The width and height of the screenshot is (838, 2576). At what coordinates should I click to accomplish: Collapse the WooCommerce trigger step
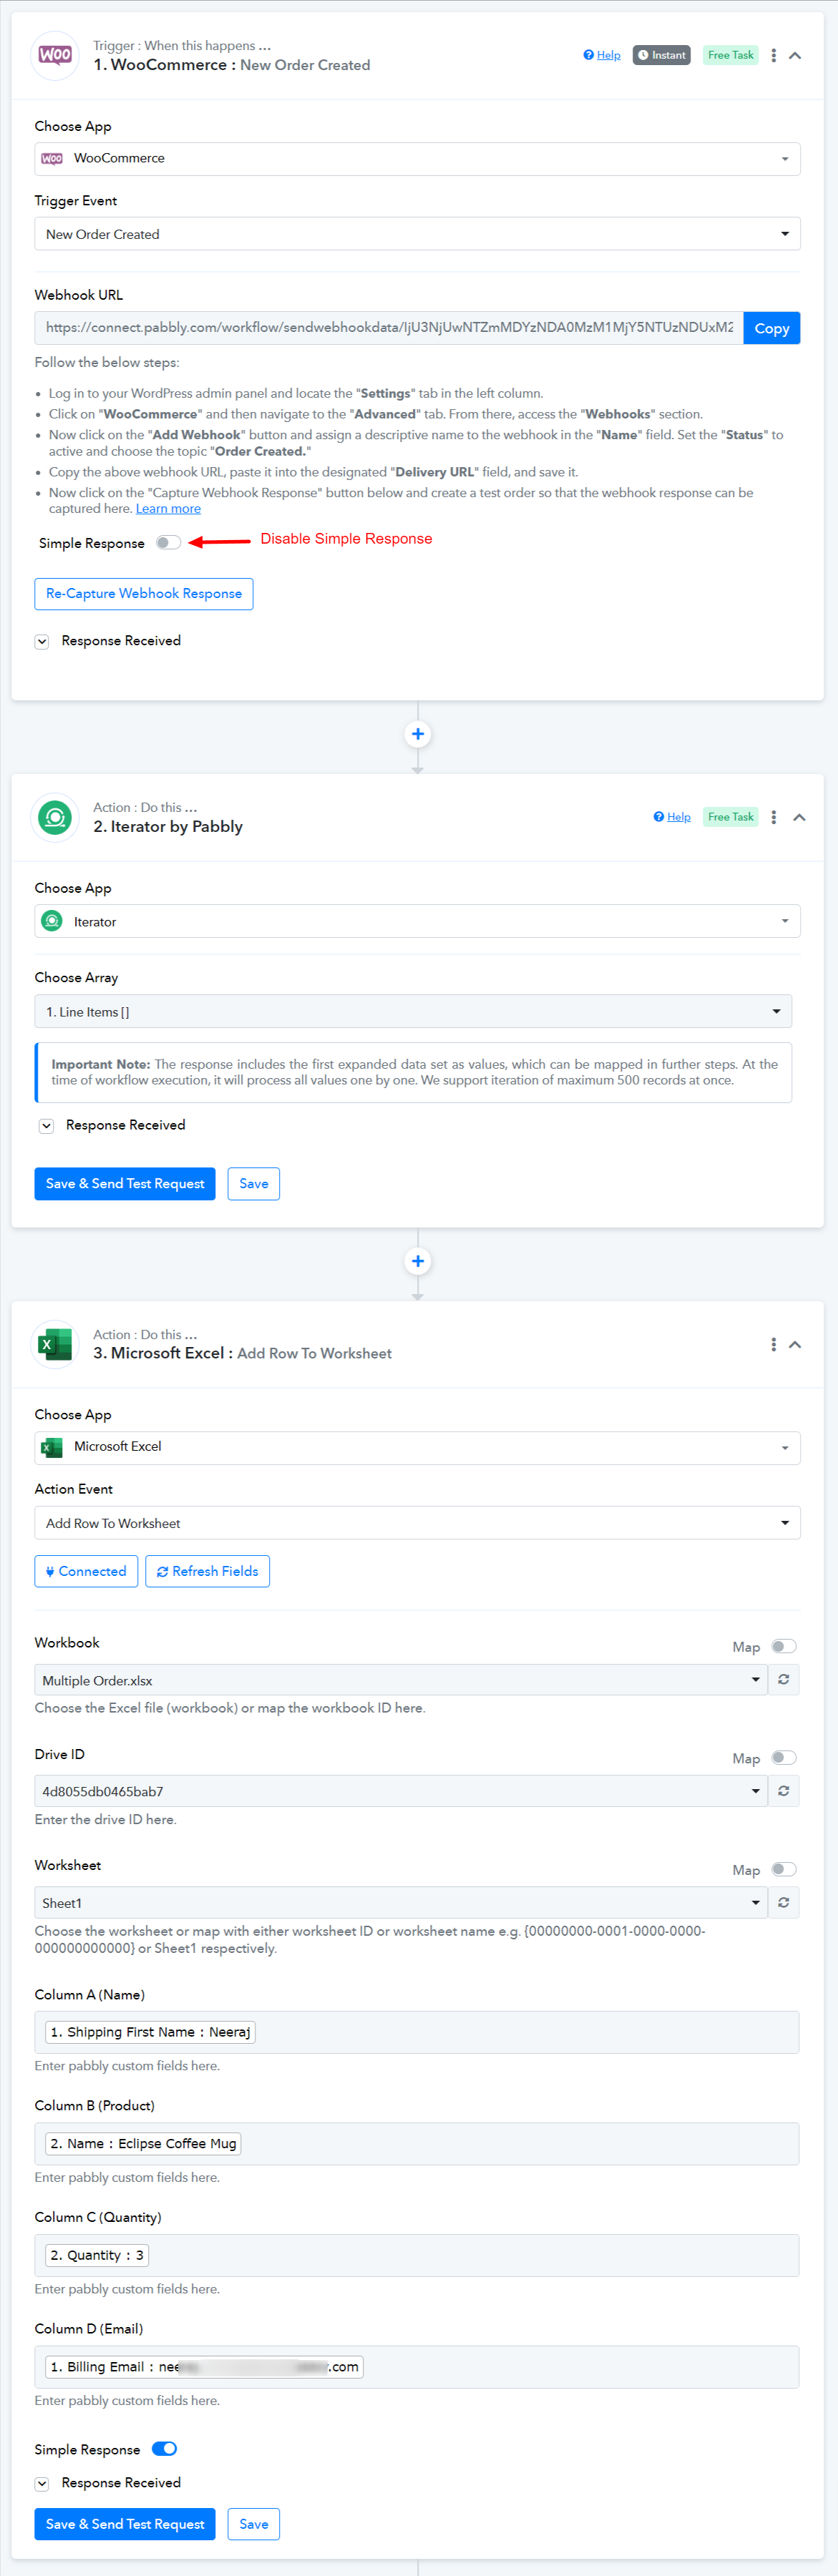click(796, 56)
